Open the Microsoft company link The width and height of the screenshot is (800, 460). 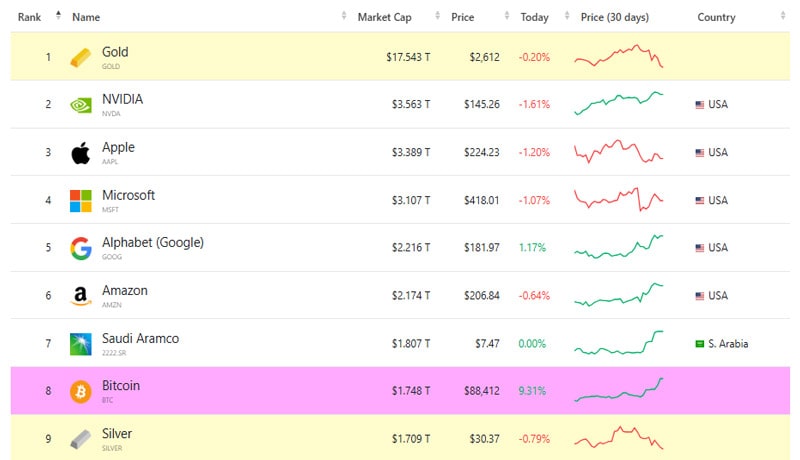click(128, 195)
